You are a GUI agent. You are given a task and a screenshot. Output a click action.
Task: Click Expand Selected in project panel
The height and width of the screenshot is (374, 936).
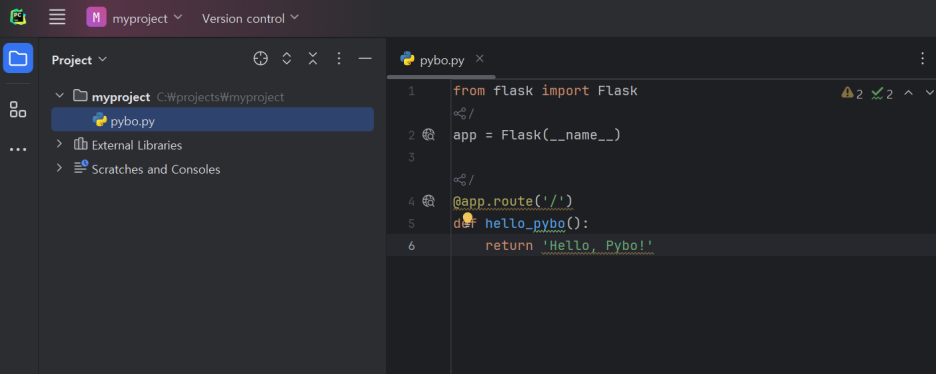pos(287,58)
